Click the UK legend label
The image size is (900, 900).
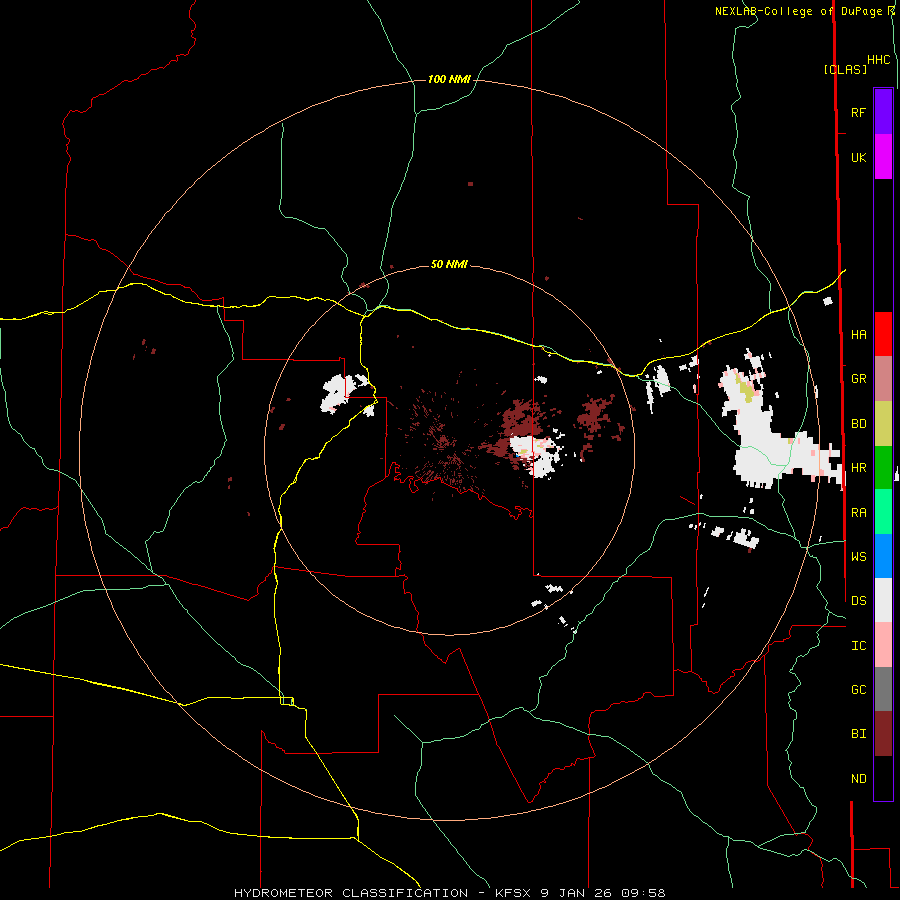click(x=858, y=157)
